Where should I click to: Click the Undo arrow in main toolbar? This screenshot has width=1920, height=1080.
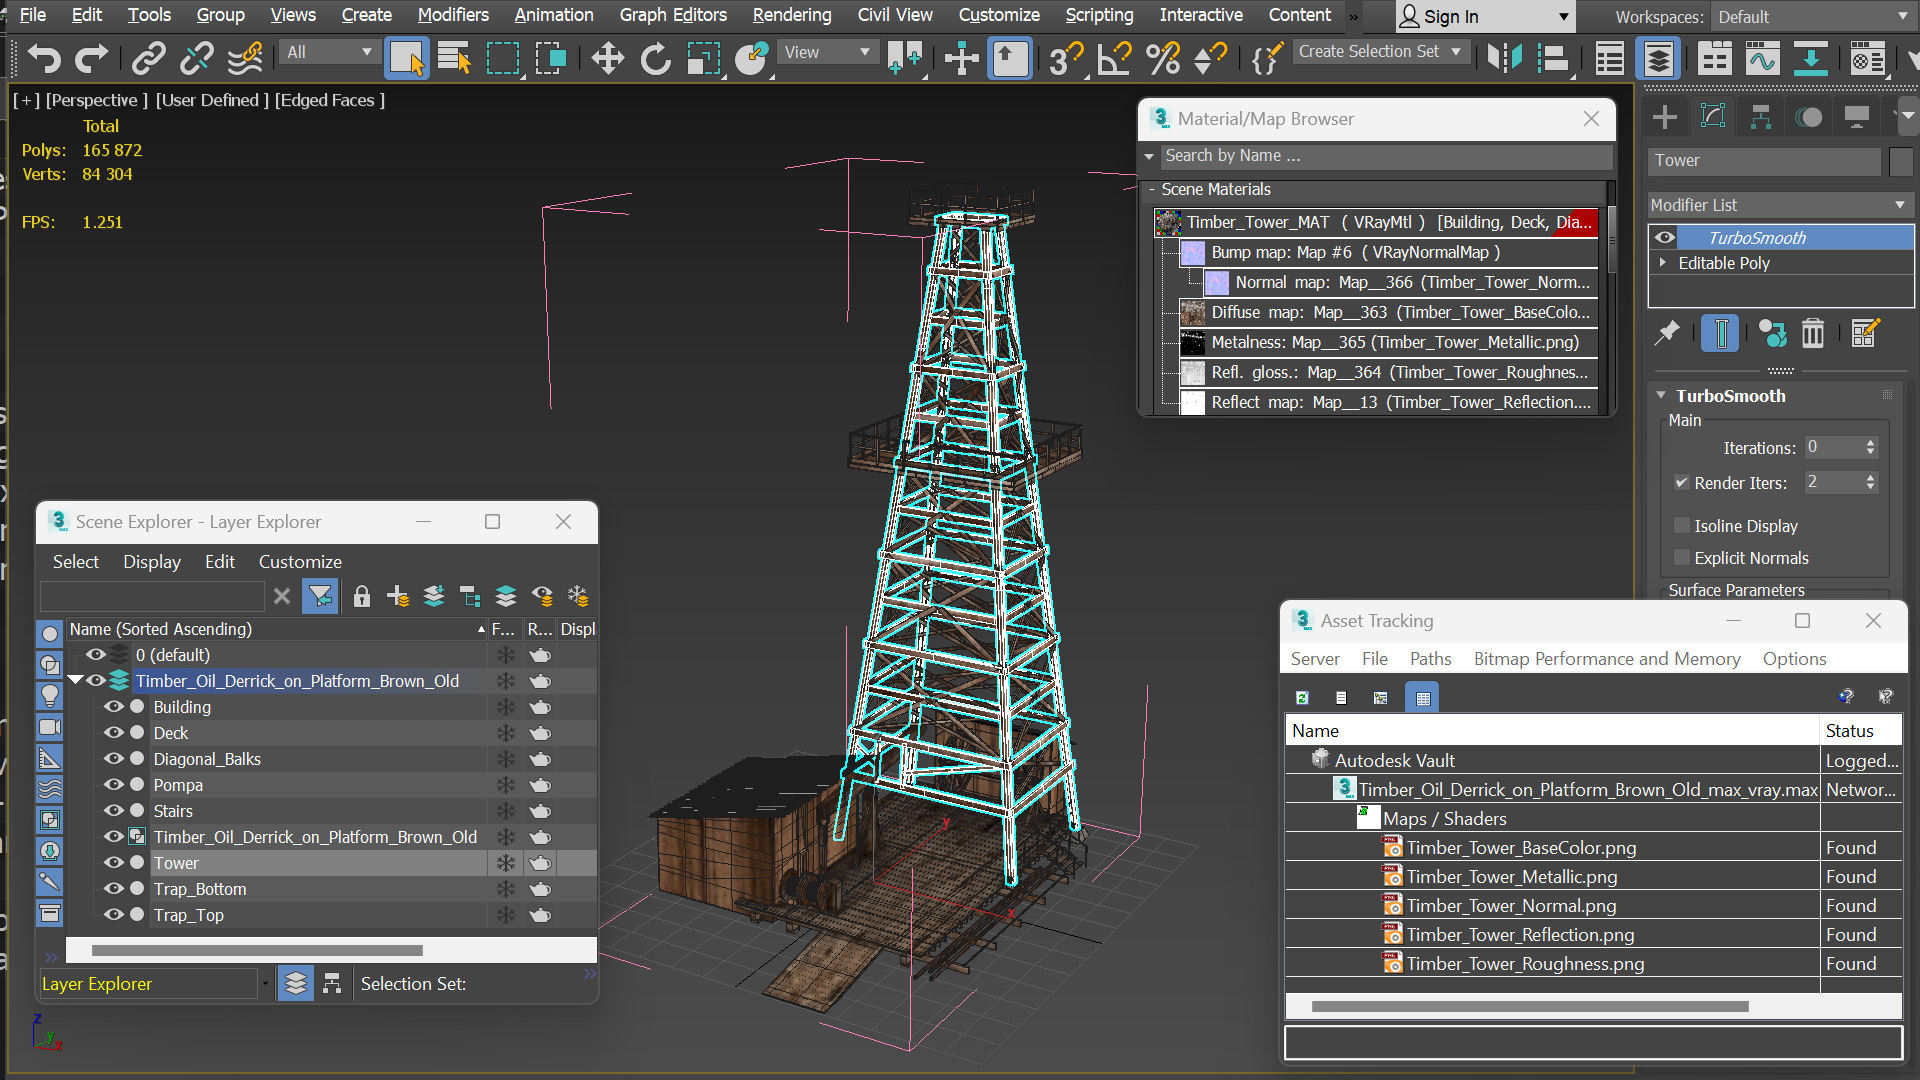(44, 58)
